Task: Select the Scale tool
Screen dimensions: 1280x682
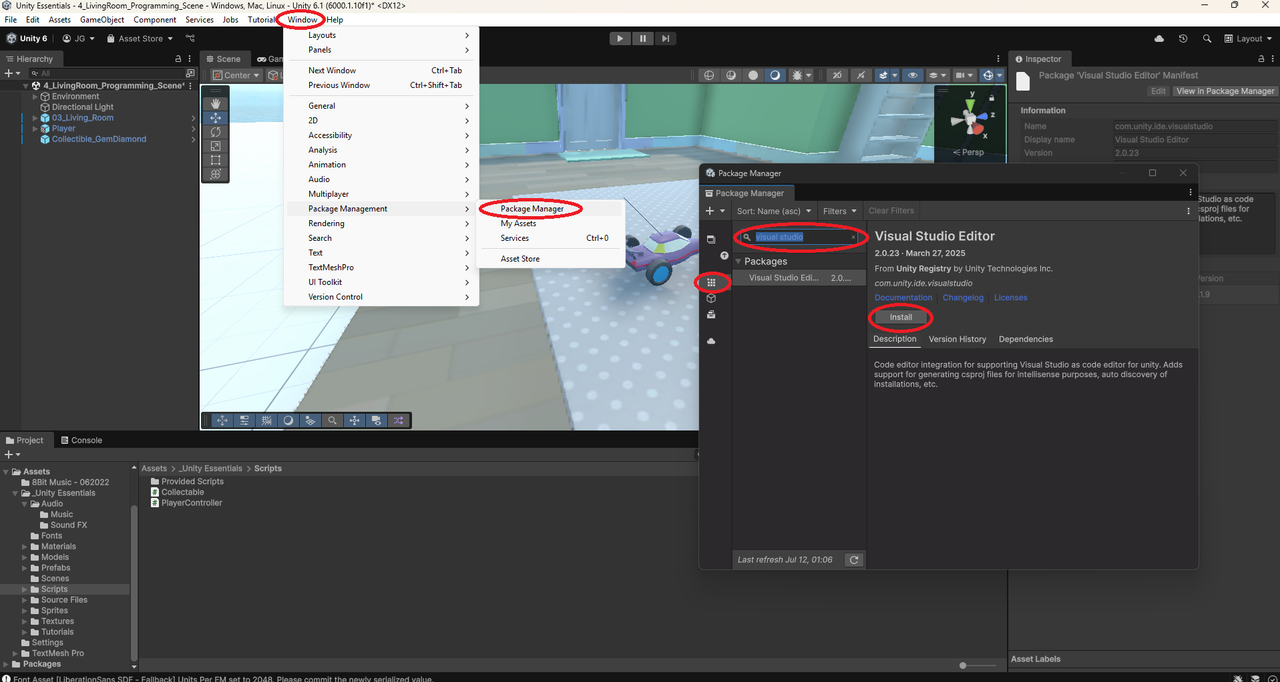Action: pyautogui.click(x=215, y=146)
